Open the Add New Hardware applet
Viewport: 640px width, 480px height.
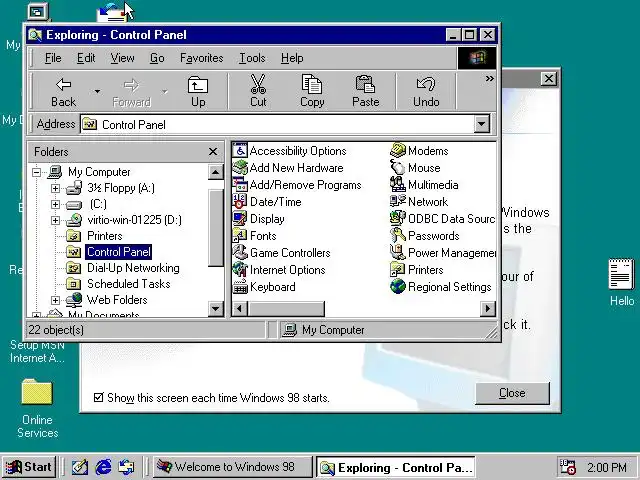[288, 168]
